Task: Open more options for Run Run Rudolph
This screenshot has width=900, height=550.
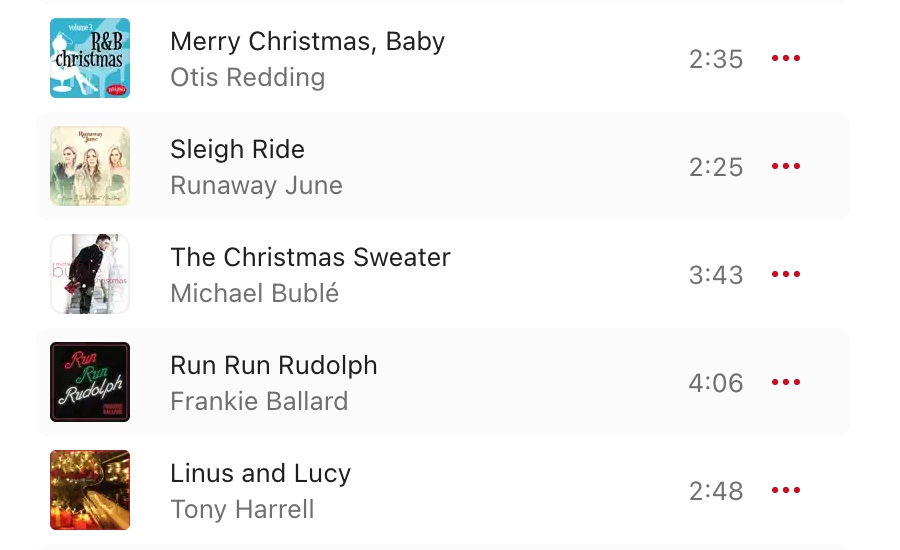Action: (786, 383)
